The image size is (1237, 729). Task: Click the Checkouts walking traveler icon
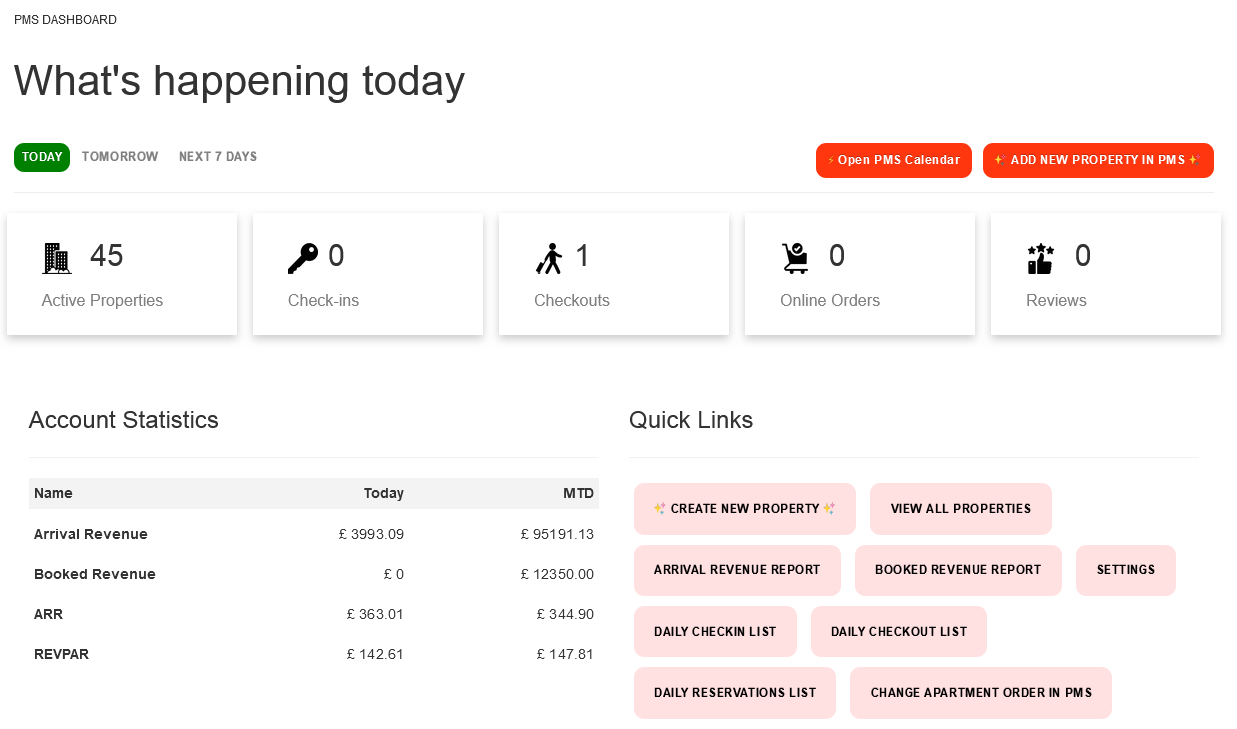point(549,258)
